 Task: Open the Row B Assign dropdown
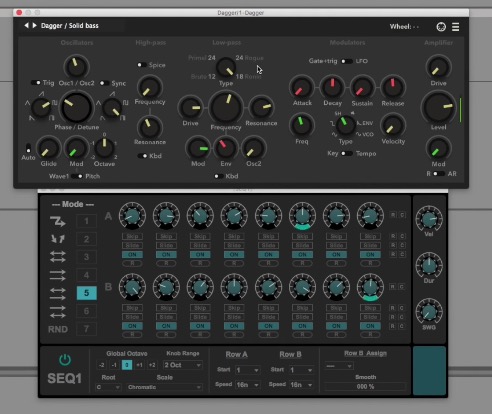(339, 366)
